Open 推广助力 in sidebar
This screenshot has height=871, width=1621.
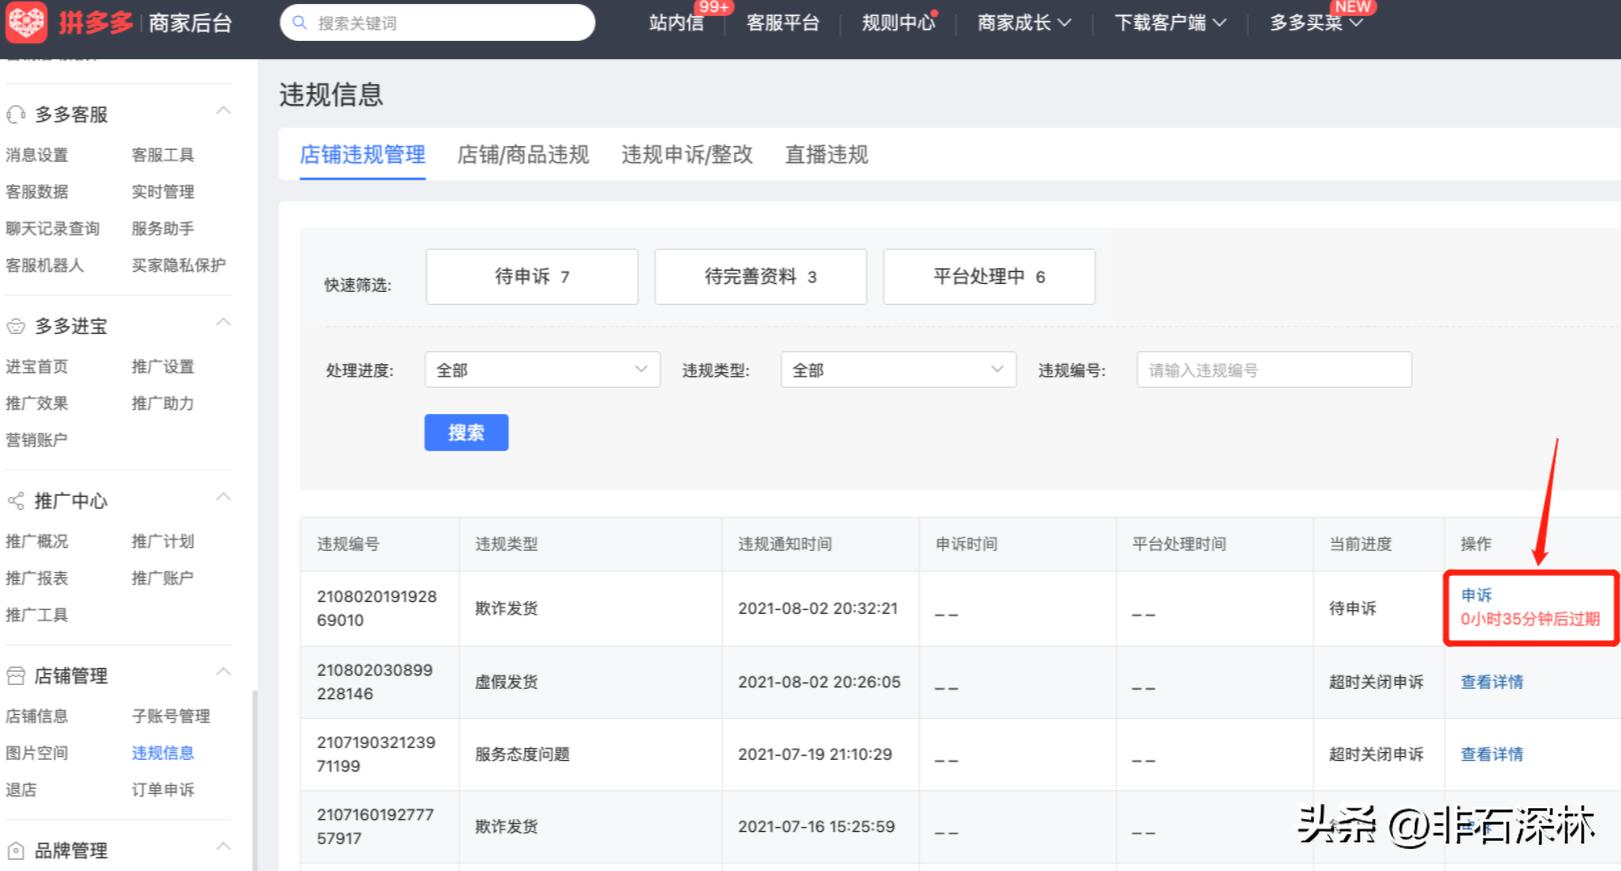(x=163, y=403)
